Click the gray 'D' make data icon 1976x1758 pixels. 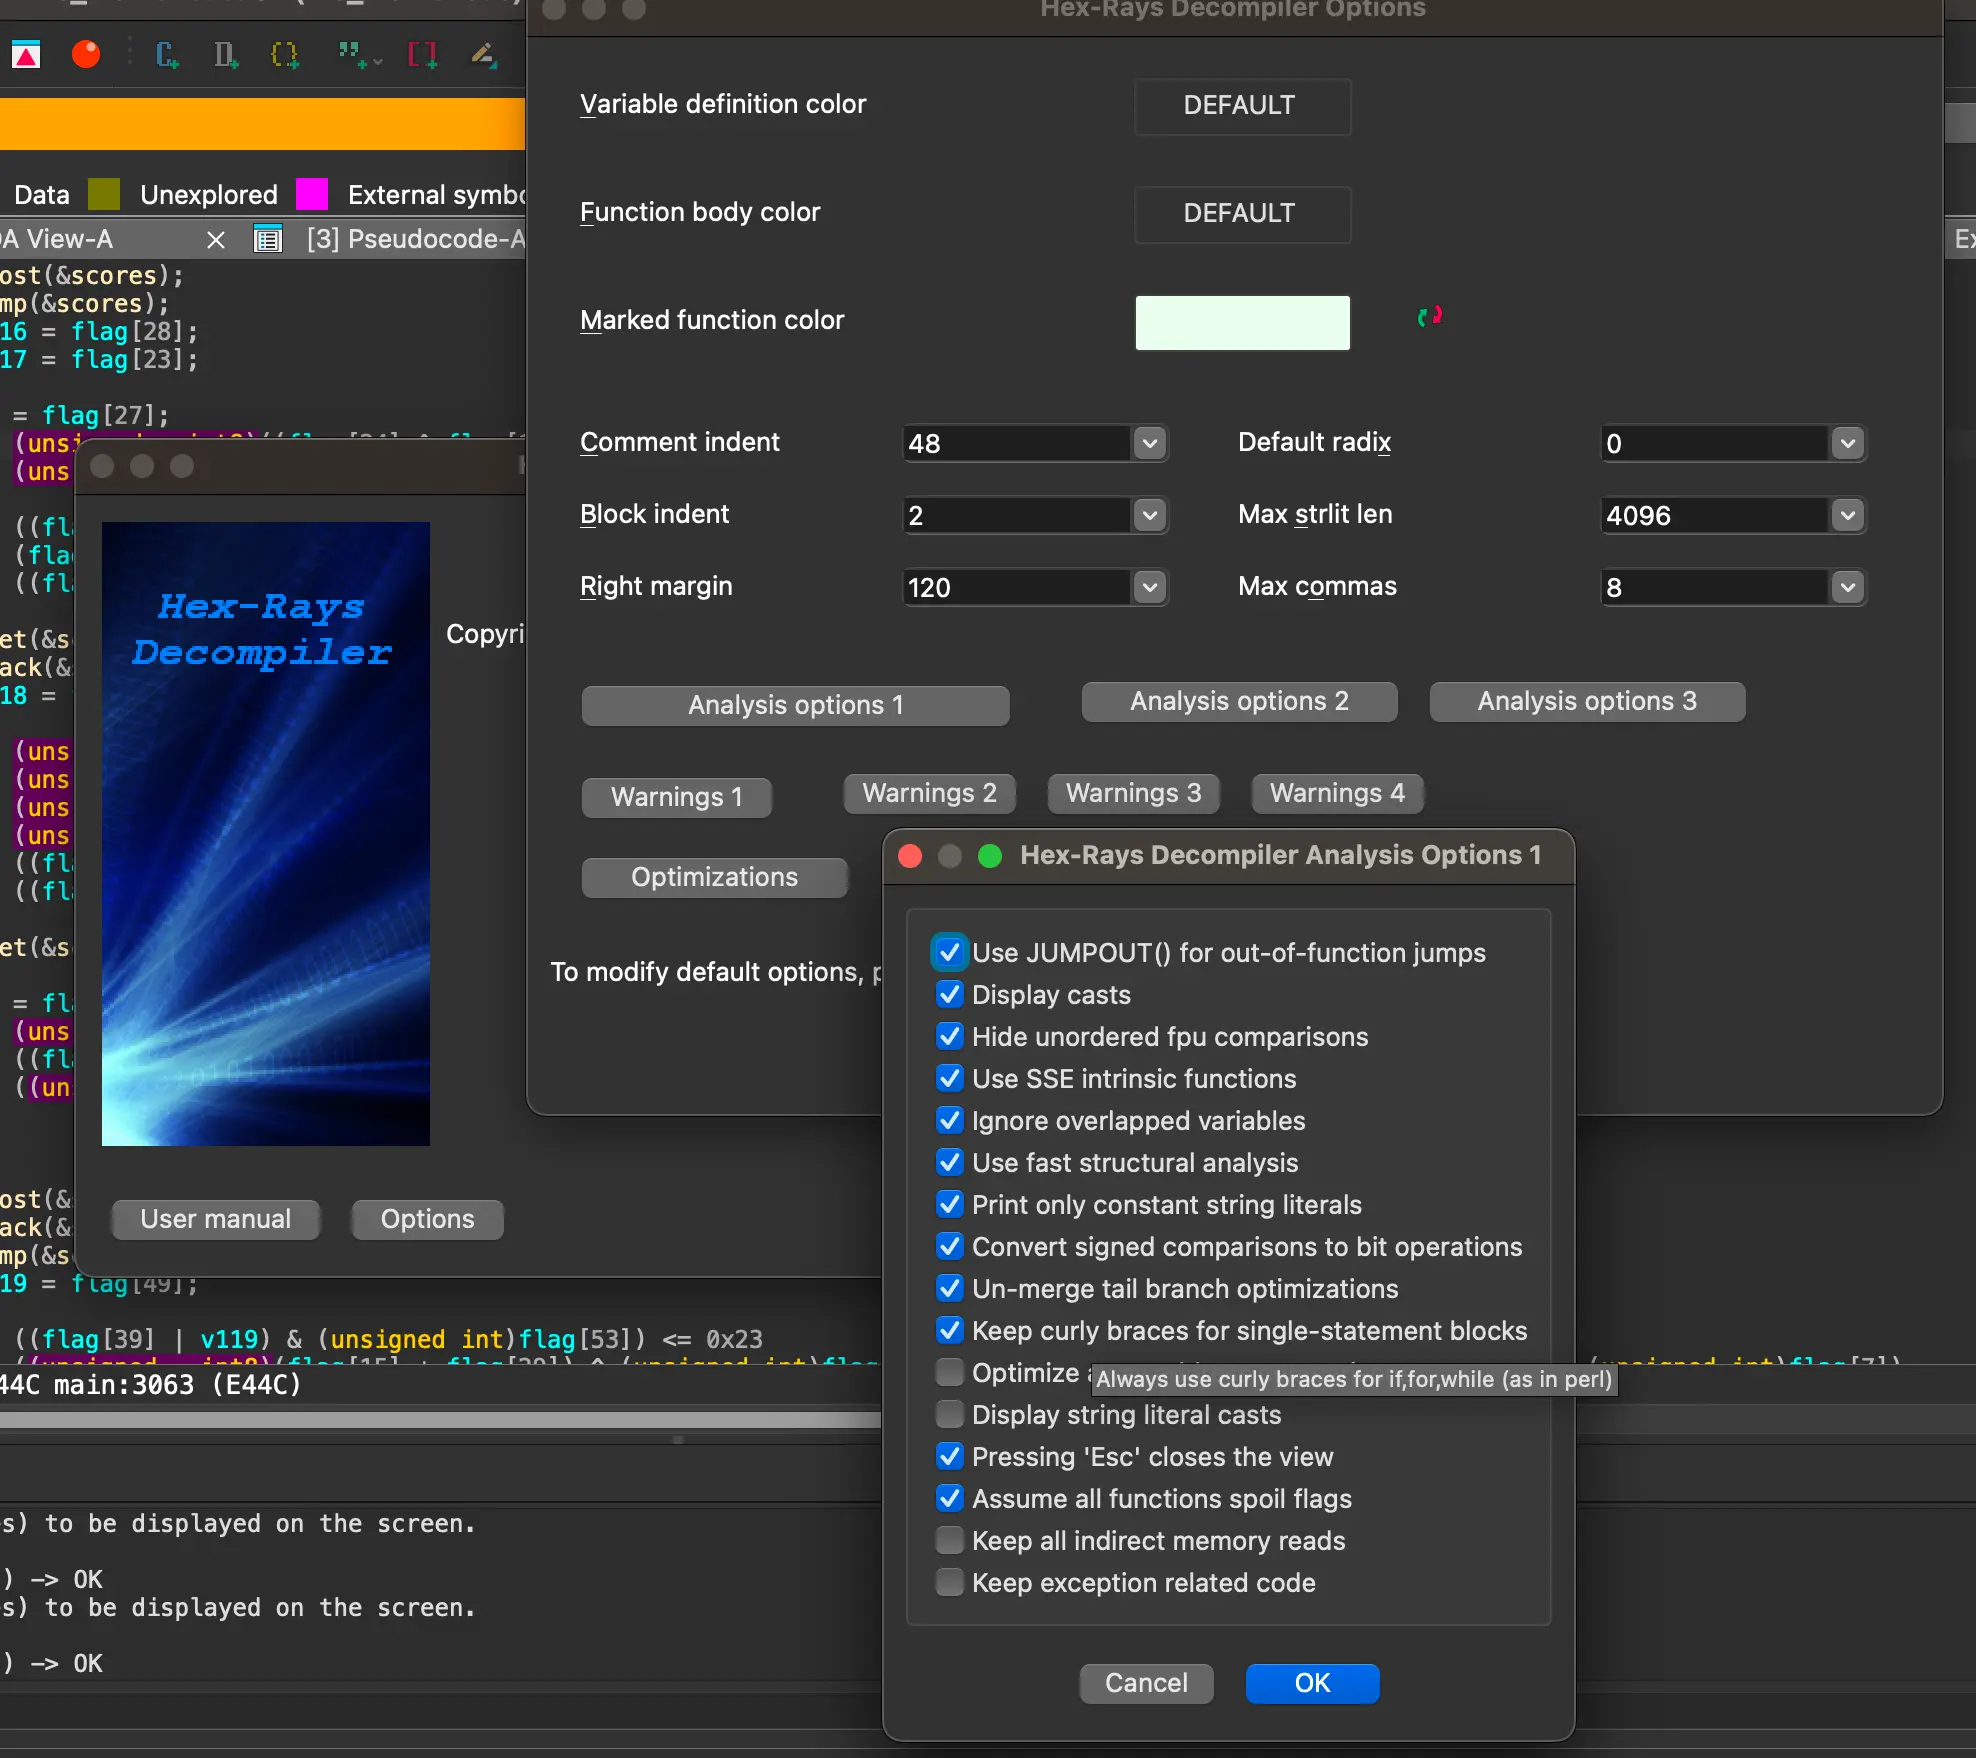225,54
